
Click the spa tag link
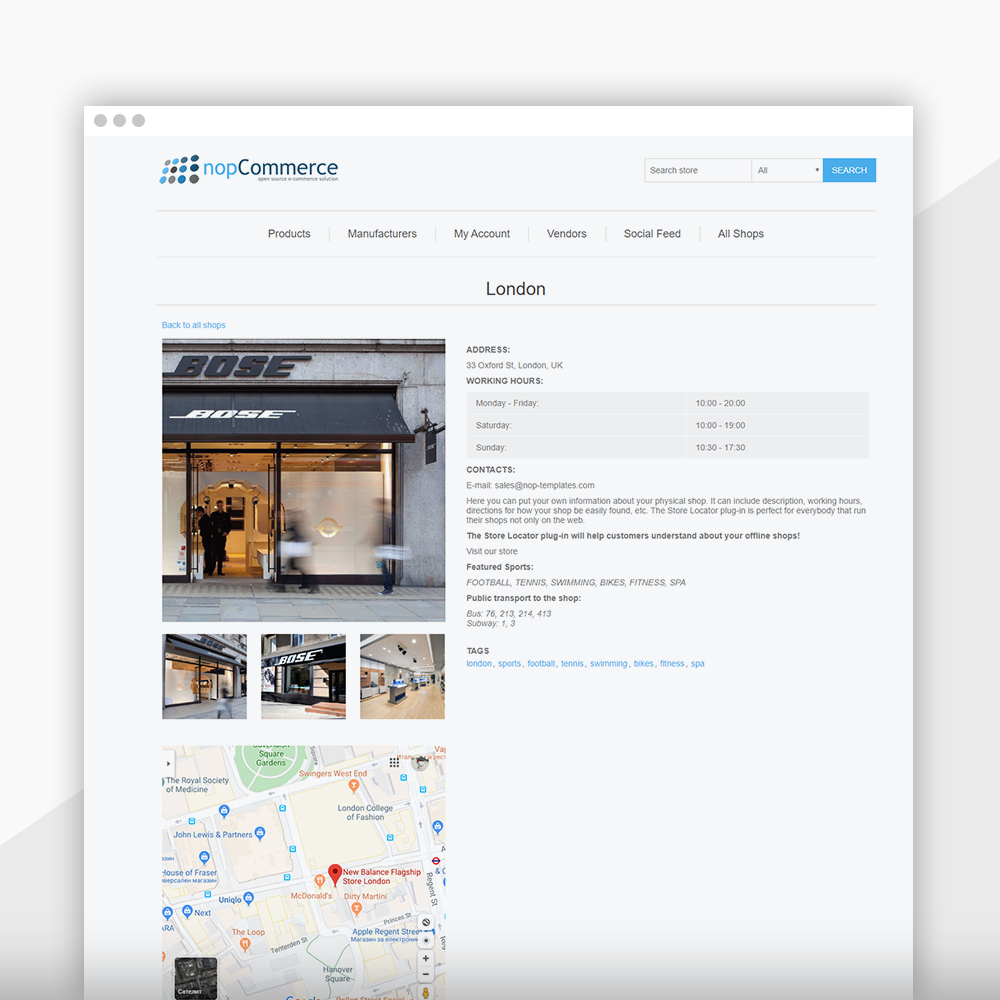tap(698, 663)
